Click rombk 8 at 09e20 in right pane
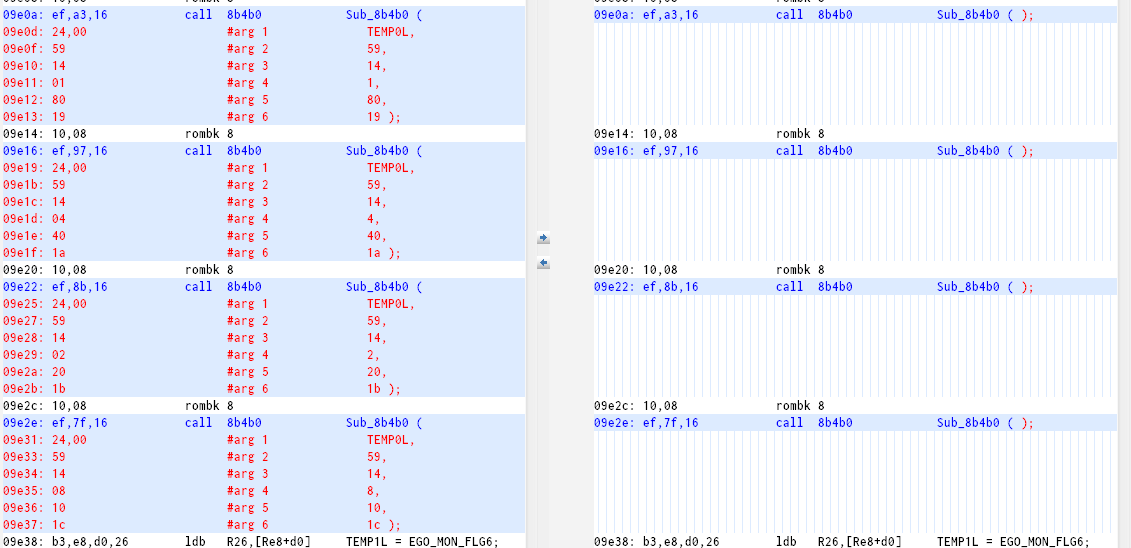Image resolution: width=1131 pixels, height=548 pixels. click(800, 270)
